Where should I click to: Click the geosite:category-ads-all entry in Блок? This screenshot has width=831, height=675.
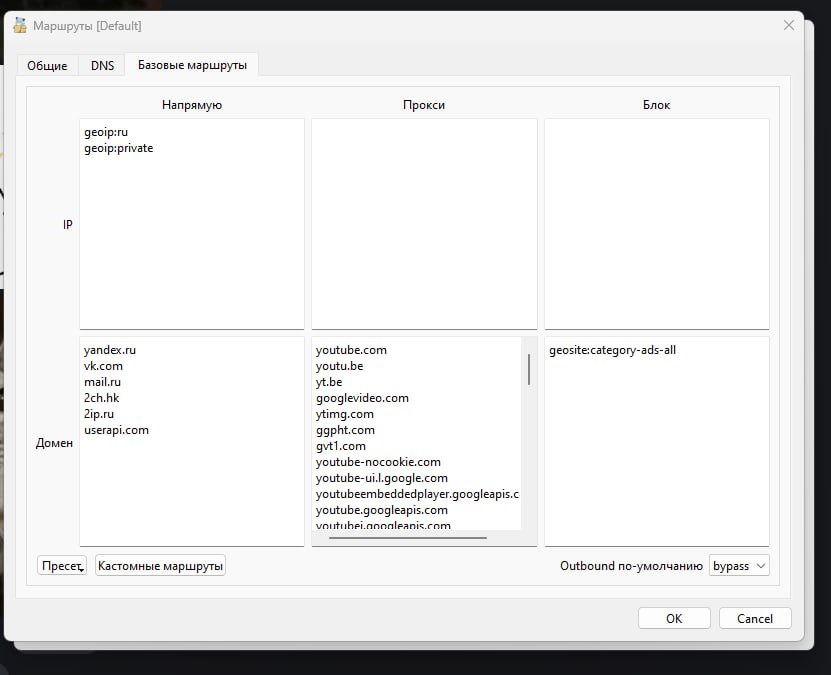tap(612, 350)
